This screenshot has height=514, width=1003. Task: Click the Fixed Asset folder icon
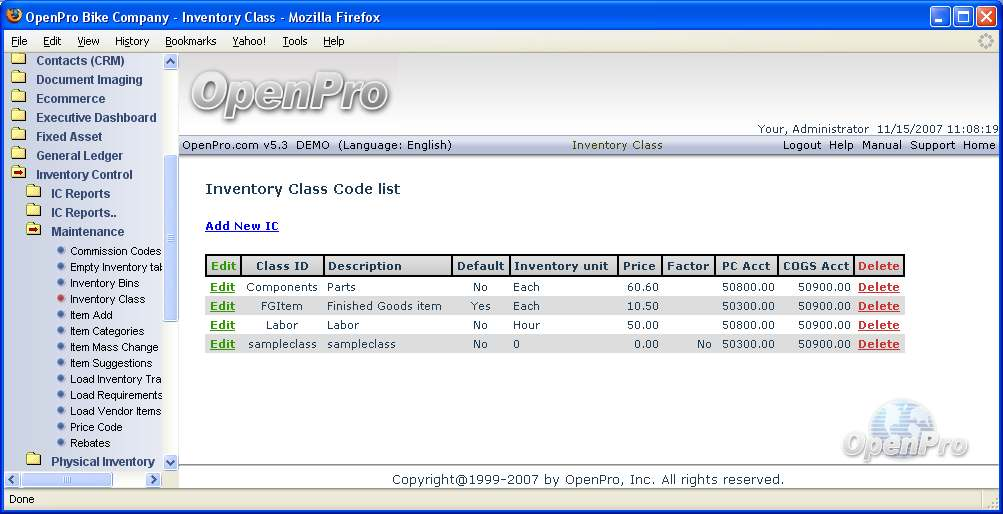pos(18,136)
